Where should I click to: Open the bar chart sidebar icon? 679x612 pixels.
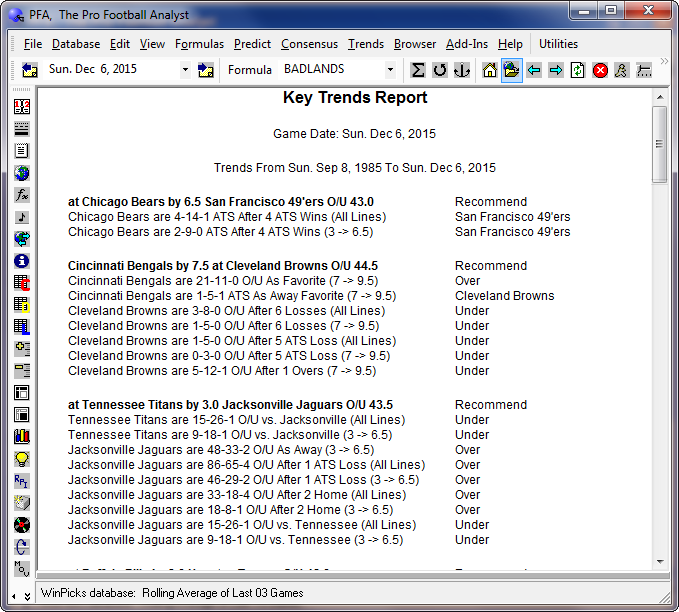coord(22,437)
